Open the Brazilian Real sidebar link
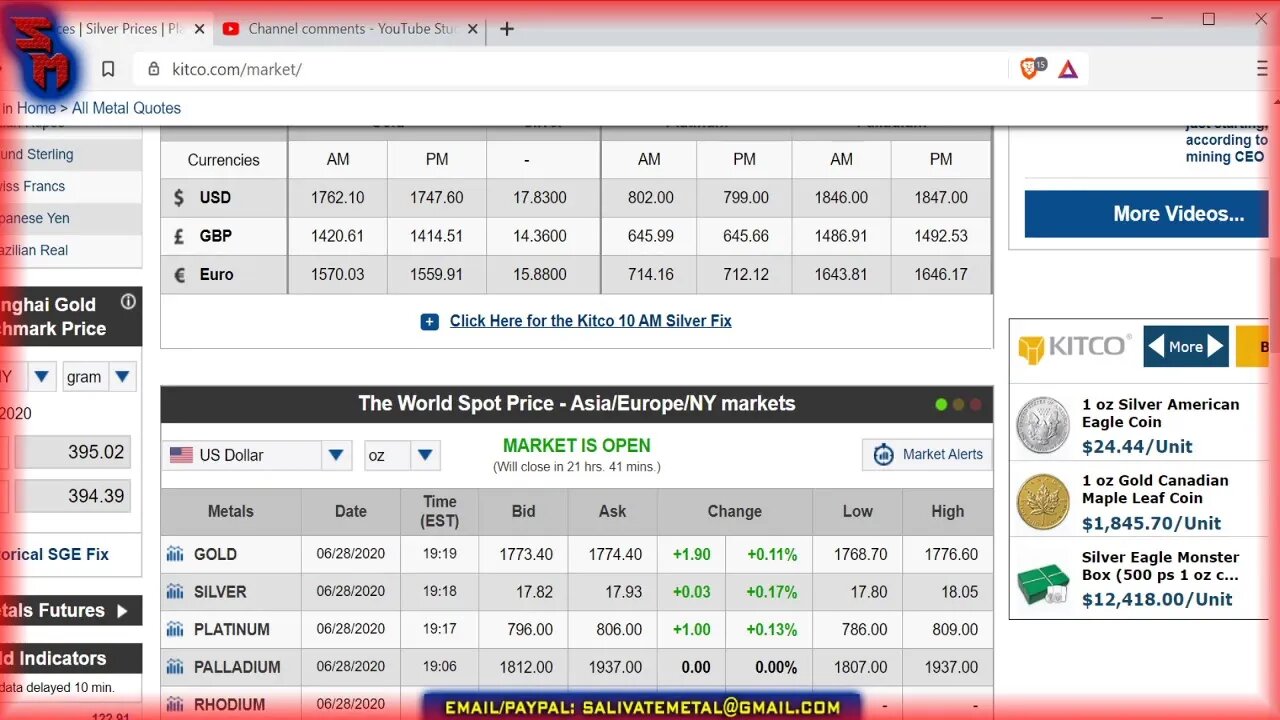This screenshot has height=720, width=1280. pyautogui.click(x=35, y=250)
